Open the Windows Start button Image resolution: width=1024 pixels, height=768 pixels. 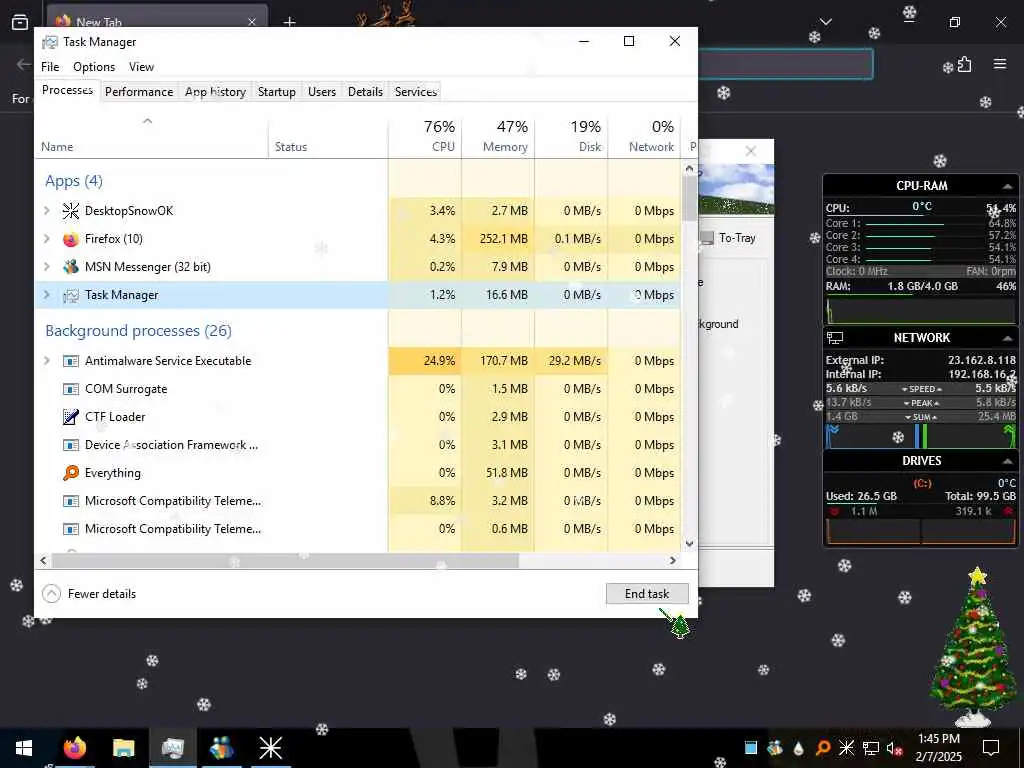click(24, 748)
